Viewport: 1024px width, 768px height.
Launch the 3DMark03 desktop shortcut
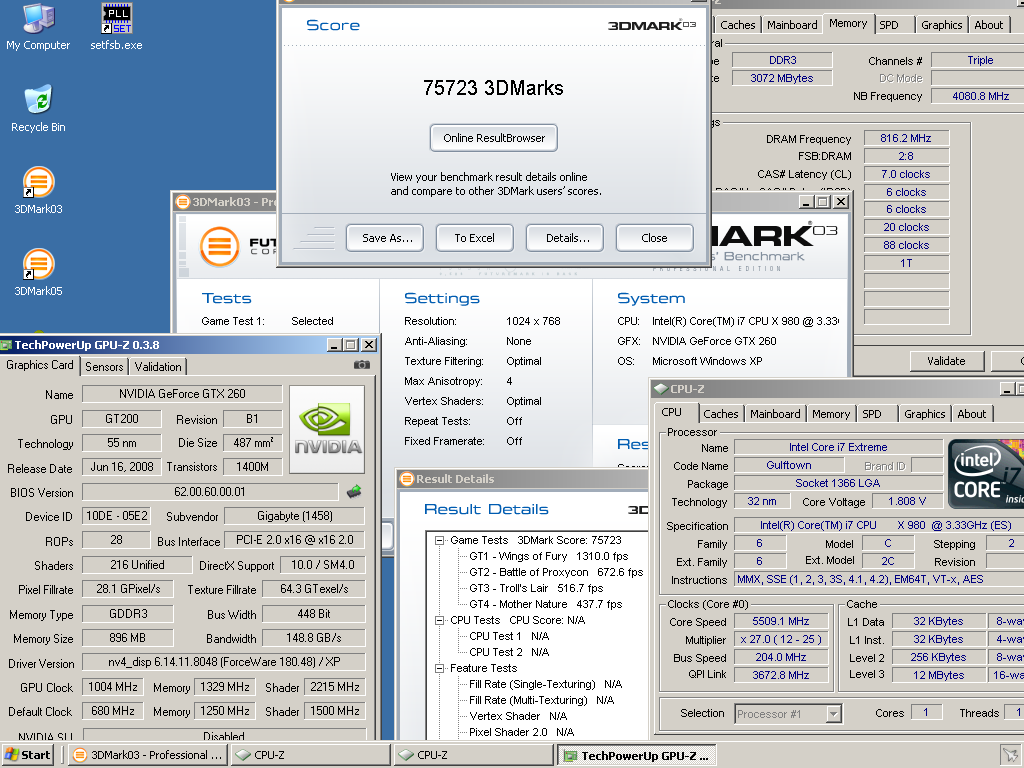coord(38,191)
